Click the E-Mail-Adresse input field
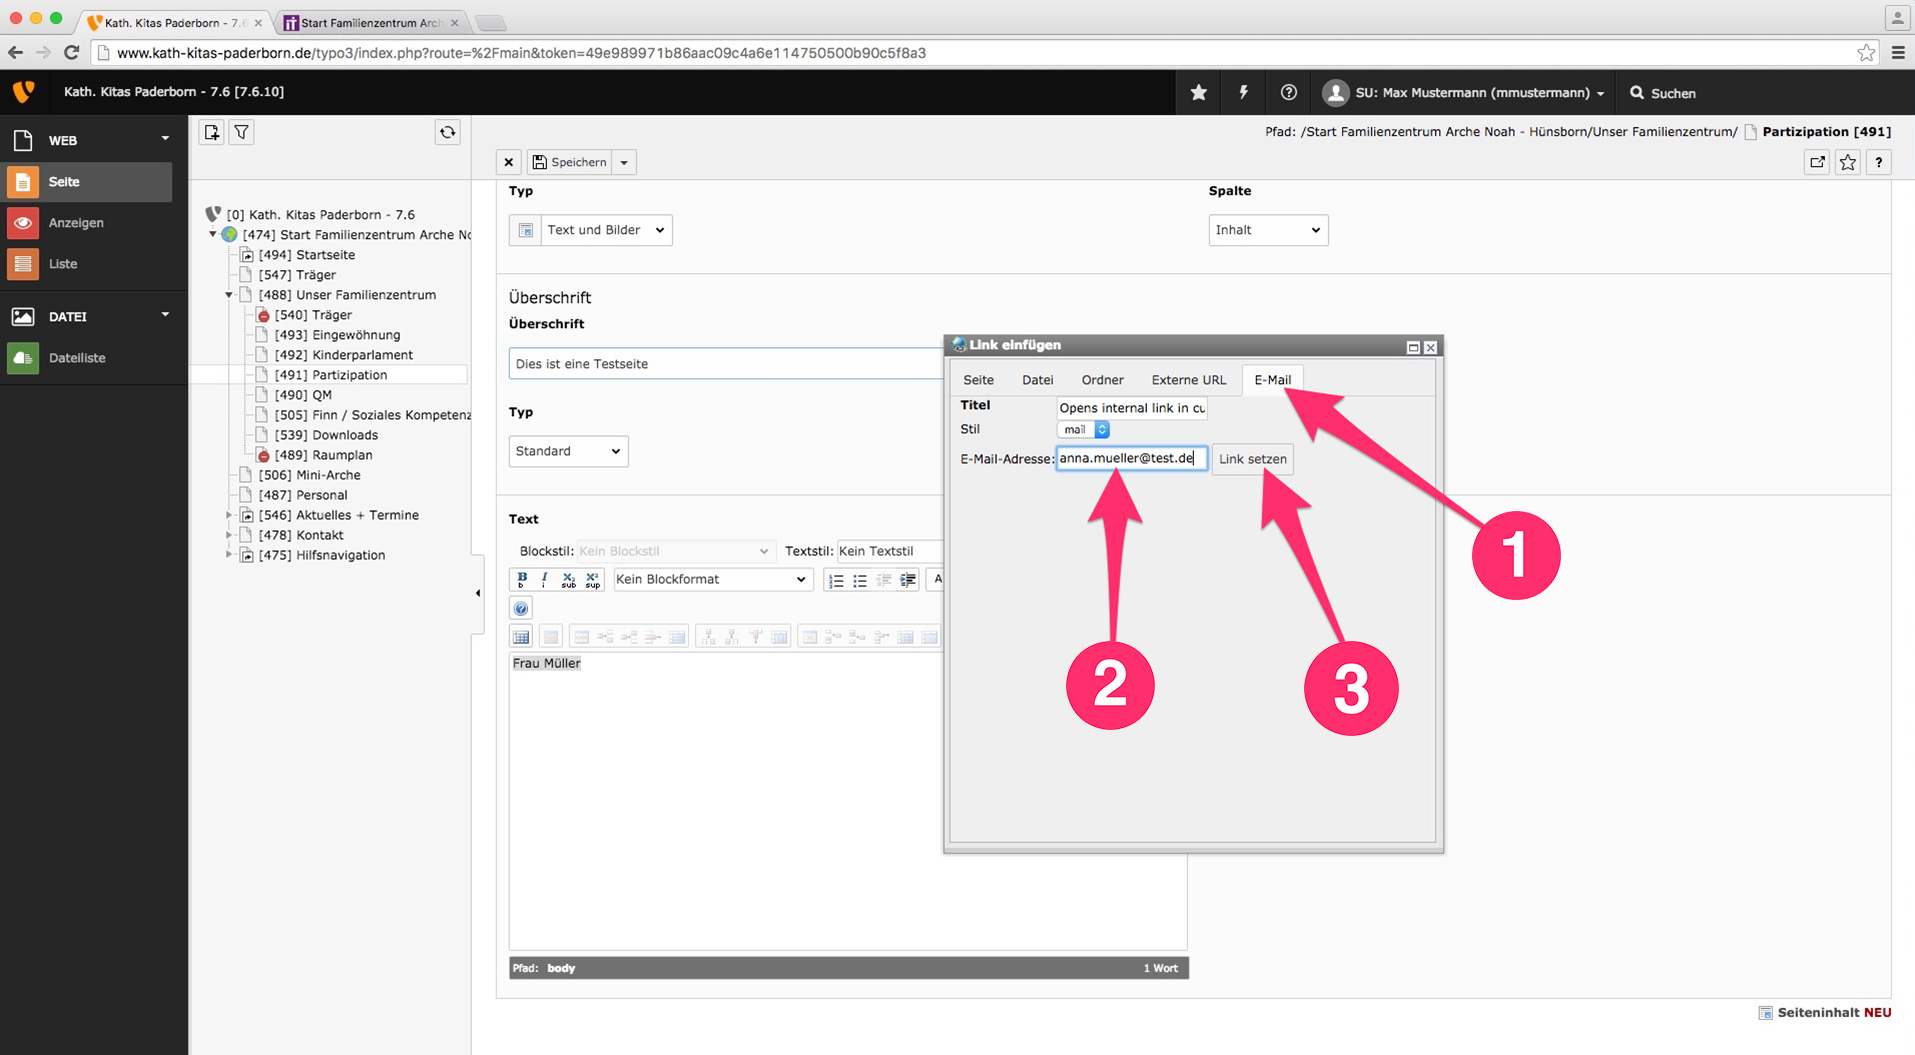1915x1055 pixels. (x=1130, y=458)
